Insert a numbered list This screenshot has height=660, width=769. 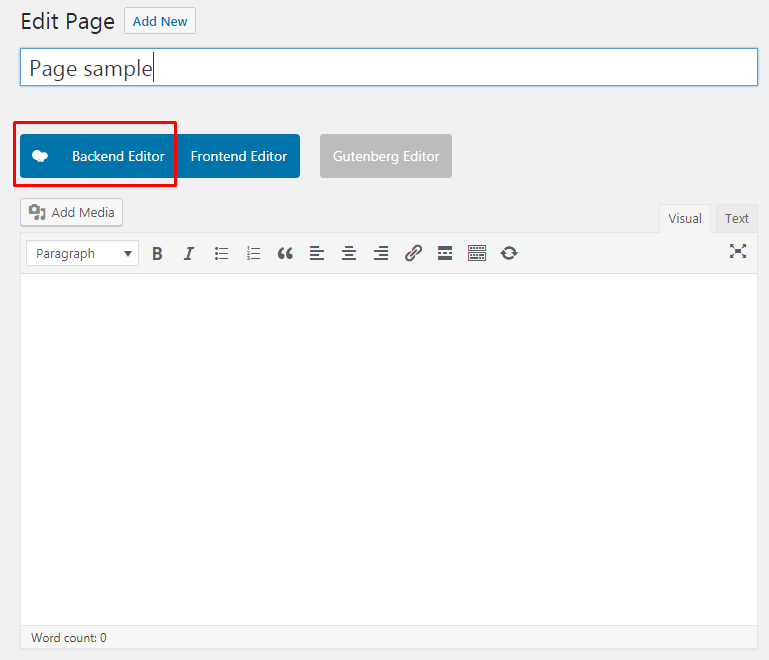click(x=253, y=254)
